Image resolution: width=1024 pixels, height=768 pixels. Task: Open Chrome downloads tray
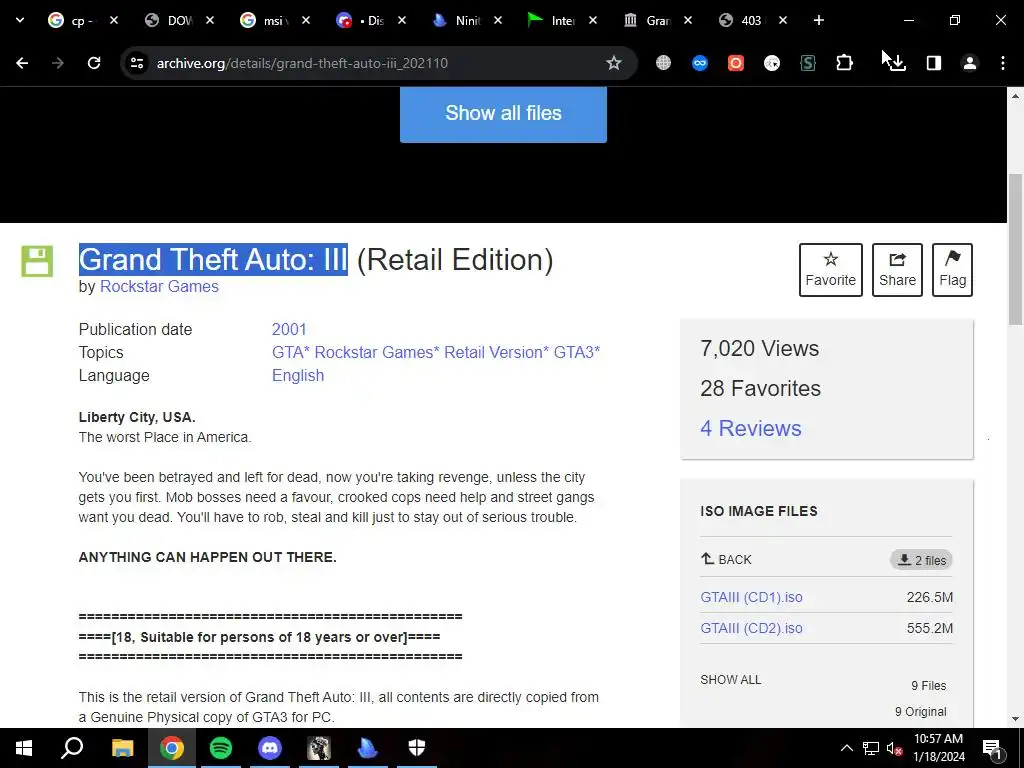pyautogui.click(x=898, y=63)
